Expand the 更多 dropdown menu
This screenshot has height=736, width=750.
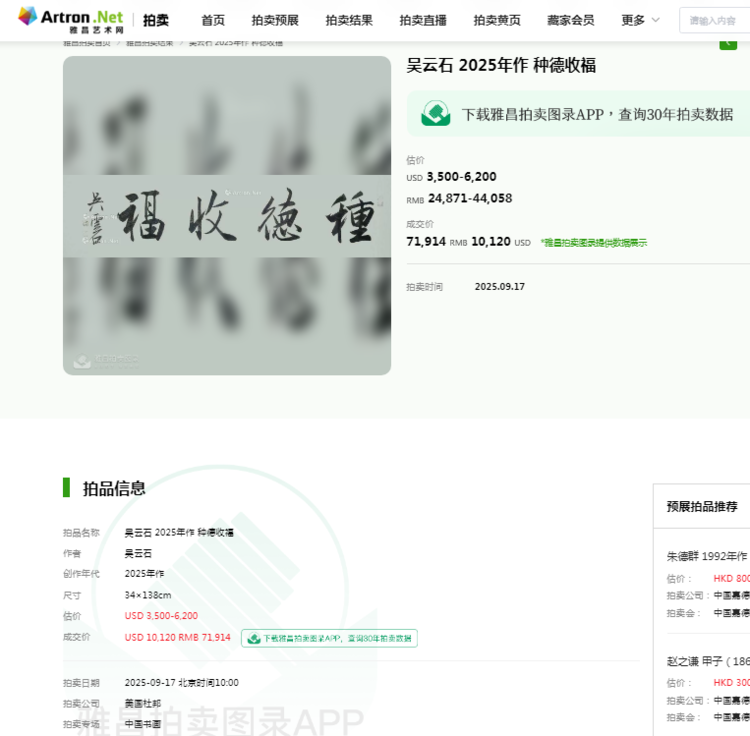pyautogui.click(x=640, y=20)
